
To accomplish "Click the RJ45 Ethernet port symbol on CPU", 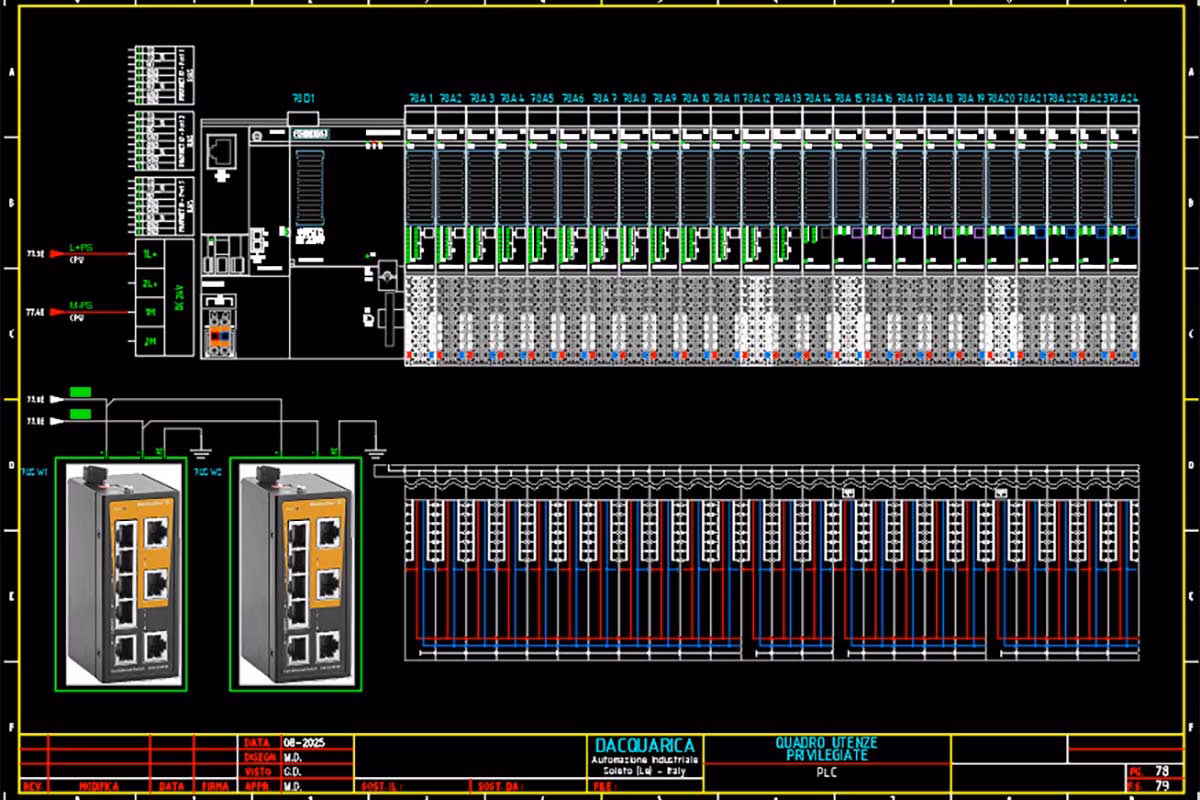I will pyautogui.click(x=221, y=152).
